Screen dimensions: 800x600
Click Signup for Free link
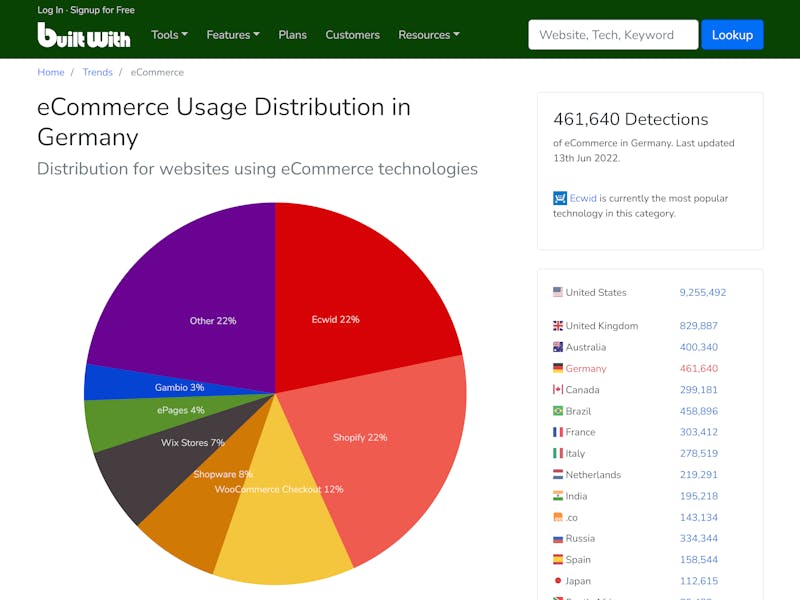(103, 10)
